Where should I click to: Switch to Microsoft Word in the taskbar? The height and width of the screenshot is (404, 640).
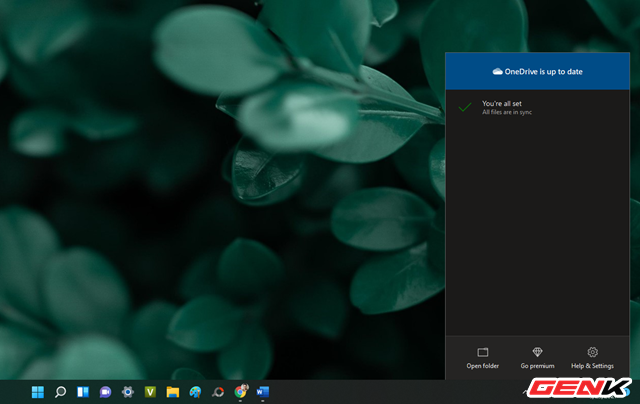click(x=262, y=392)
